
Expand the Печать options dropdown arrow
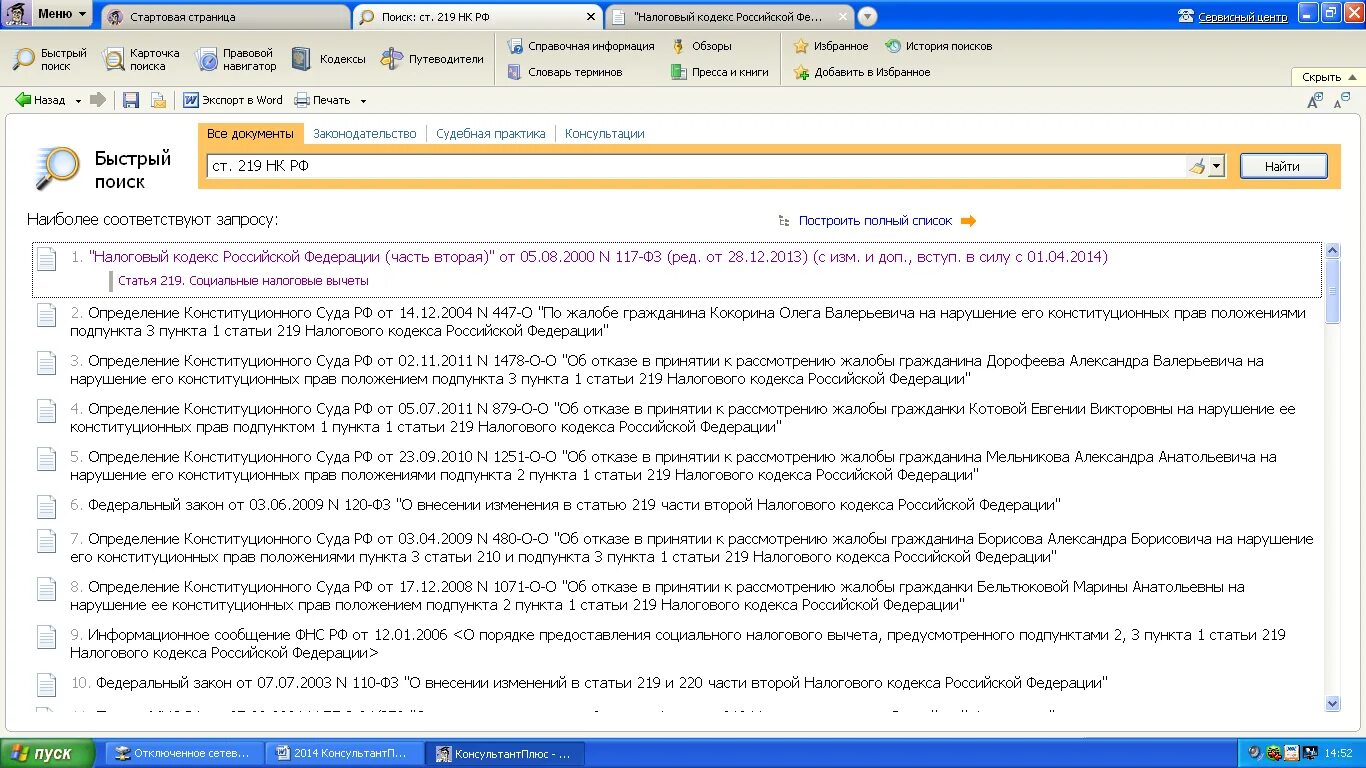pyautogui.click(x=363, y=101)
